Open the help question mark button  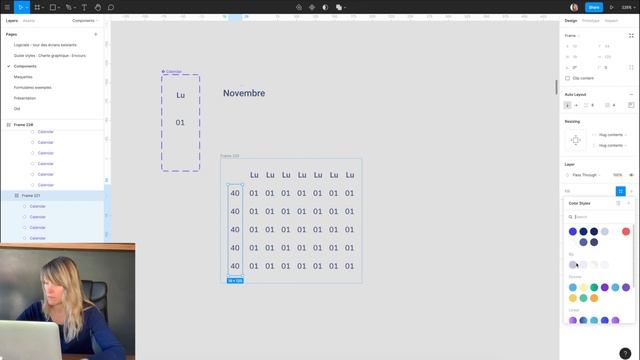625,353
